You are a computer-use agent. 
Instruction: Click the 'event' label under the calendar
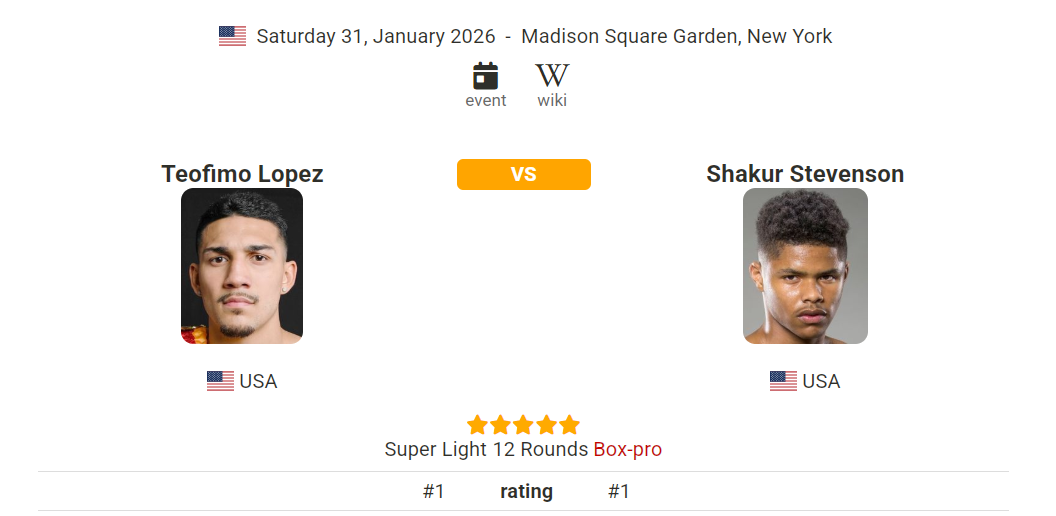coord(486,100)
